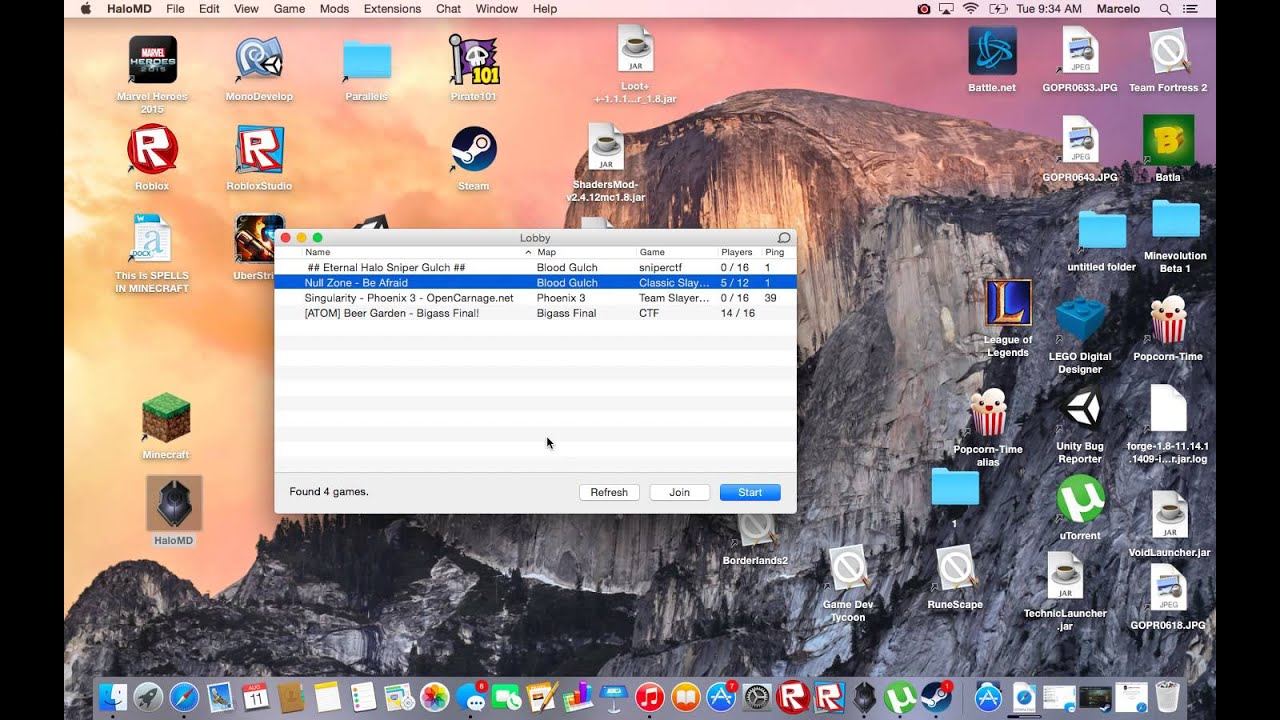The width and height of the screenshot is (1280, 720).
Task: Open the Chat menu
Action: click(x=448, y=9)
